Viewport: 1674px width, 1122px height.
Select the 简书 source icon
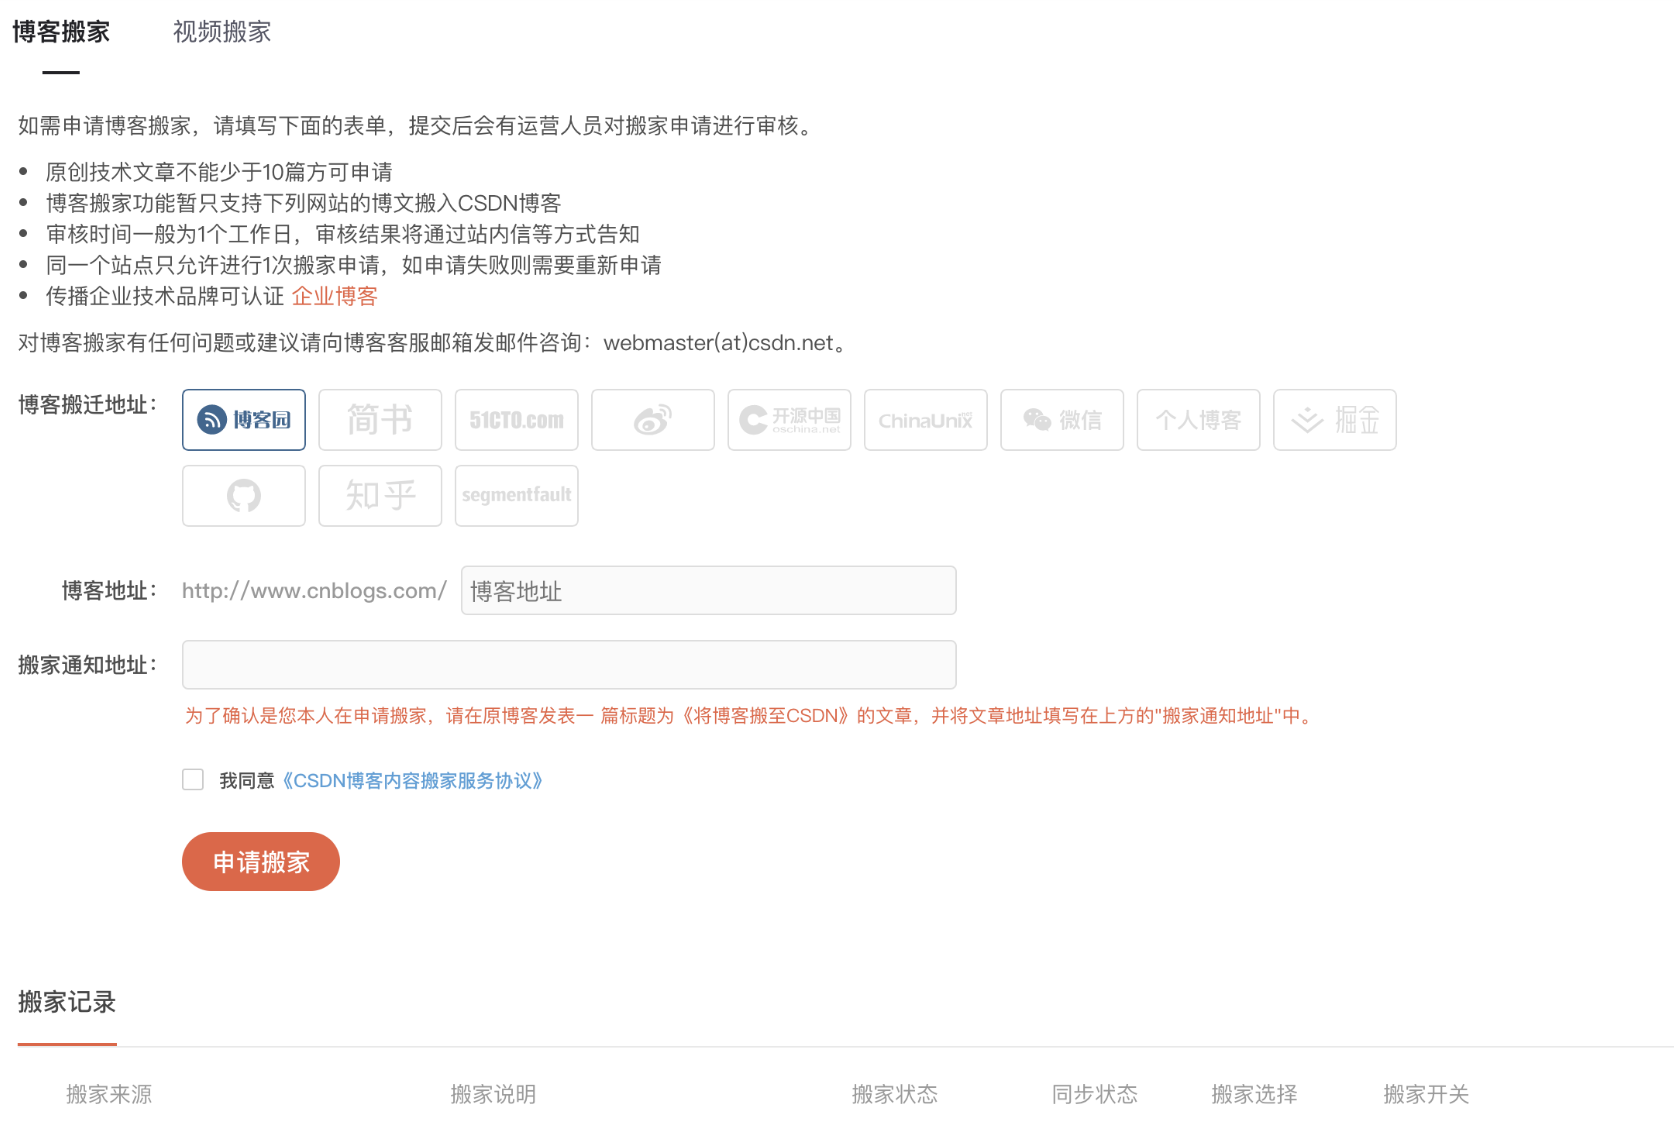coord(380,420)
